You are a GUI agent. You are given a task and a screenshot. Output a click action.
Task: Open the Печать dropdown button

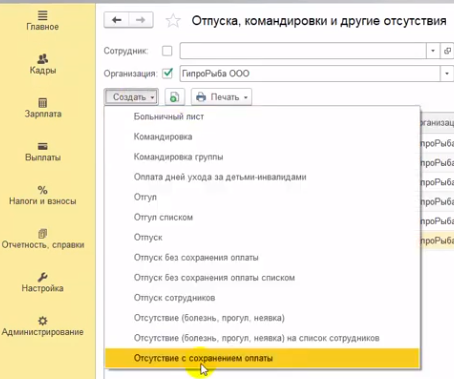click(221, 97)
